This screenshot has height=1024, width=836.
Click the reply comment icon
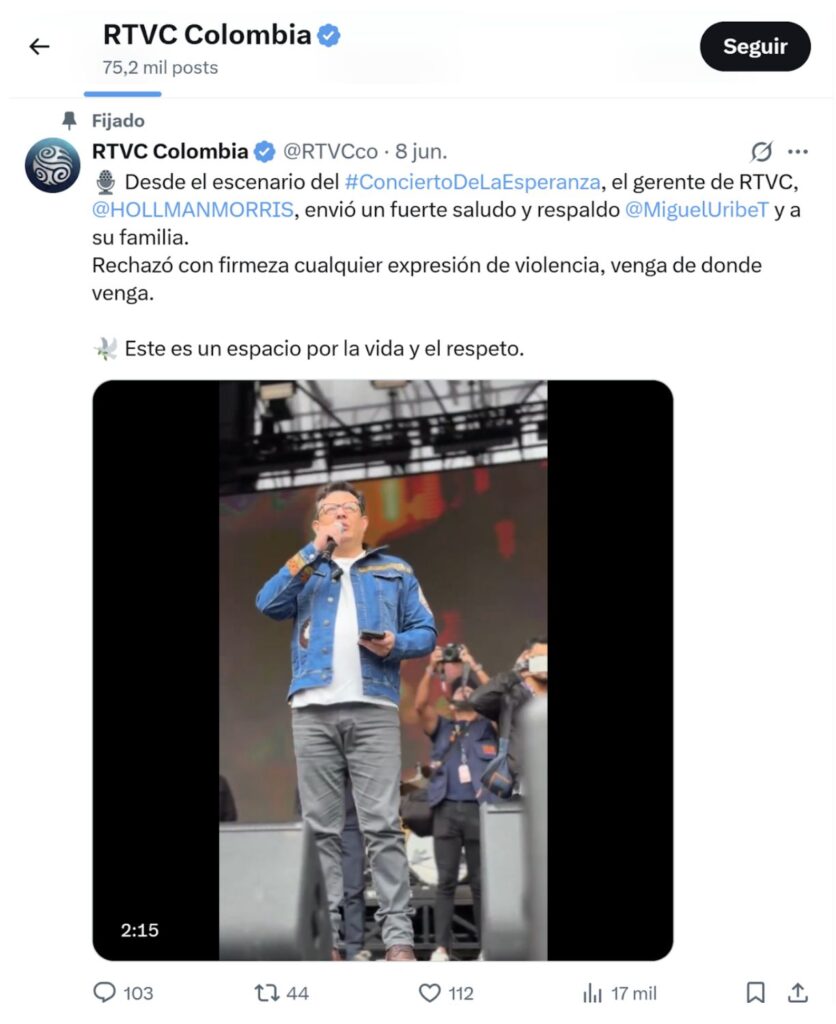point(105,992)
